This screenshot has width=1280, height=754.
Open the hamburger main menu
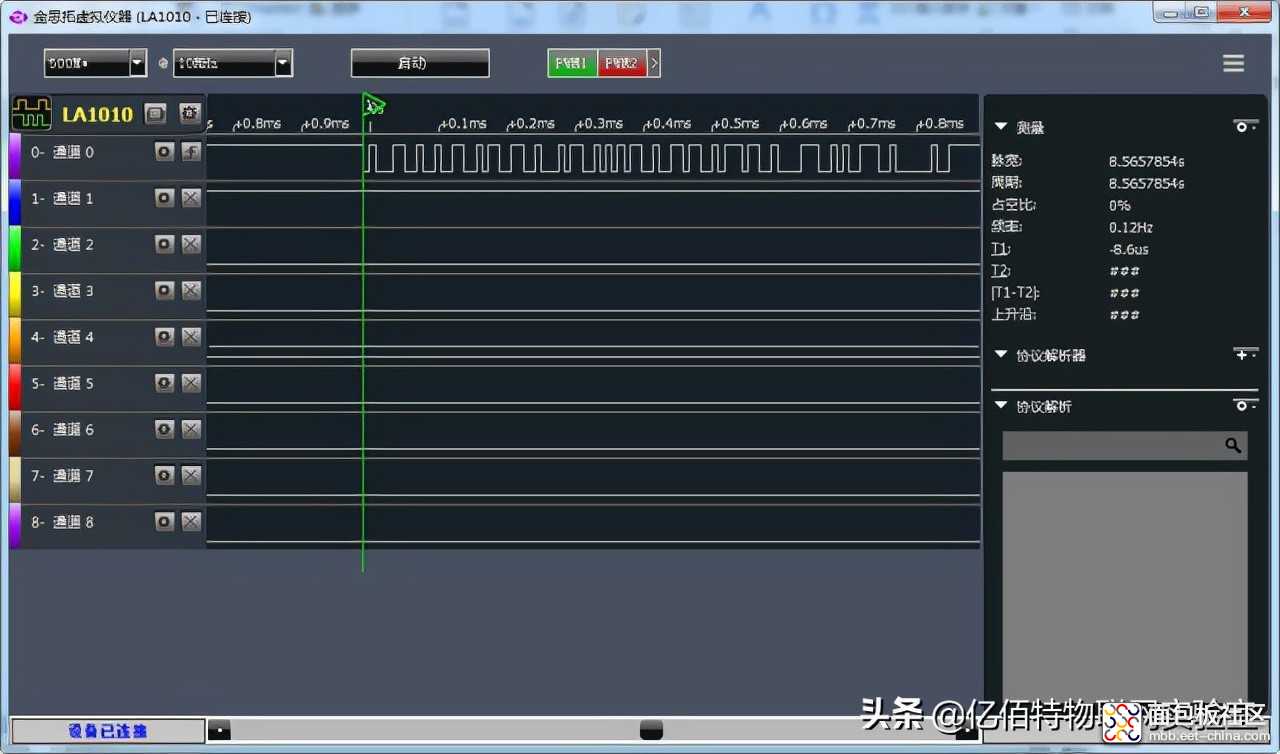tap(1234, 63)
